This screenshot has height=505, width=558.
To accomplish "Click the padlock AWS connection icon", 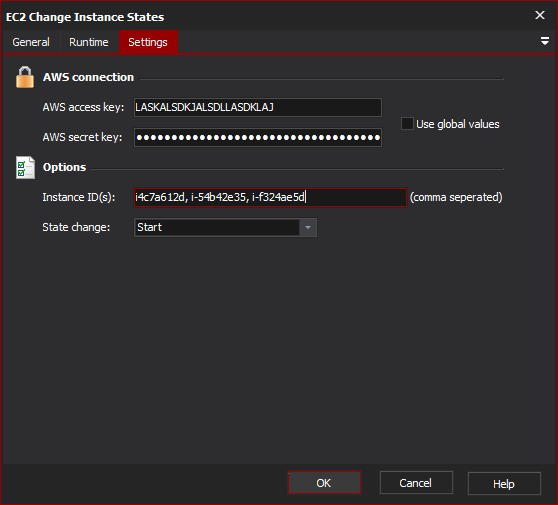I will [25, 77].
